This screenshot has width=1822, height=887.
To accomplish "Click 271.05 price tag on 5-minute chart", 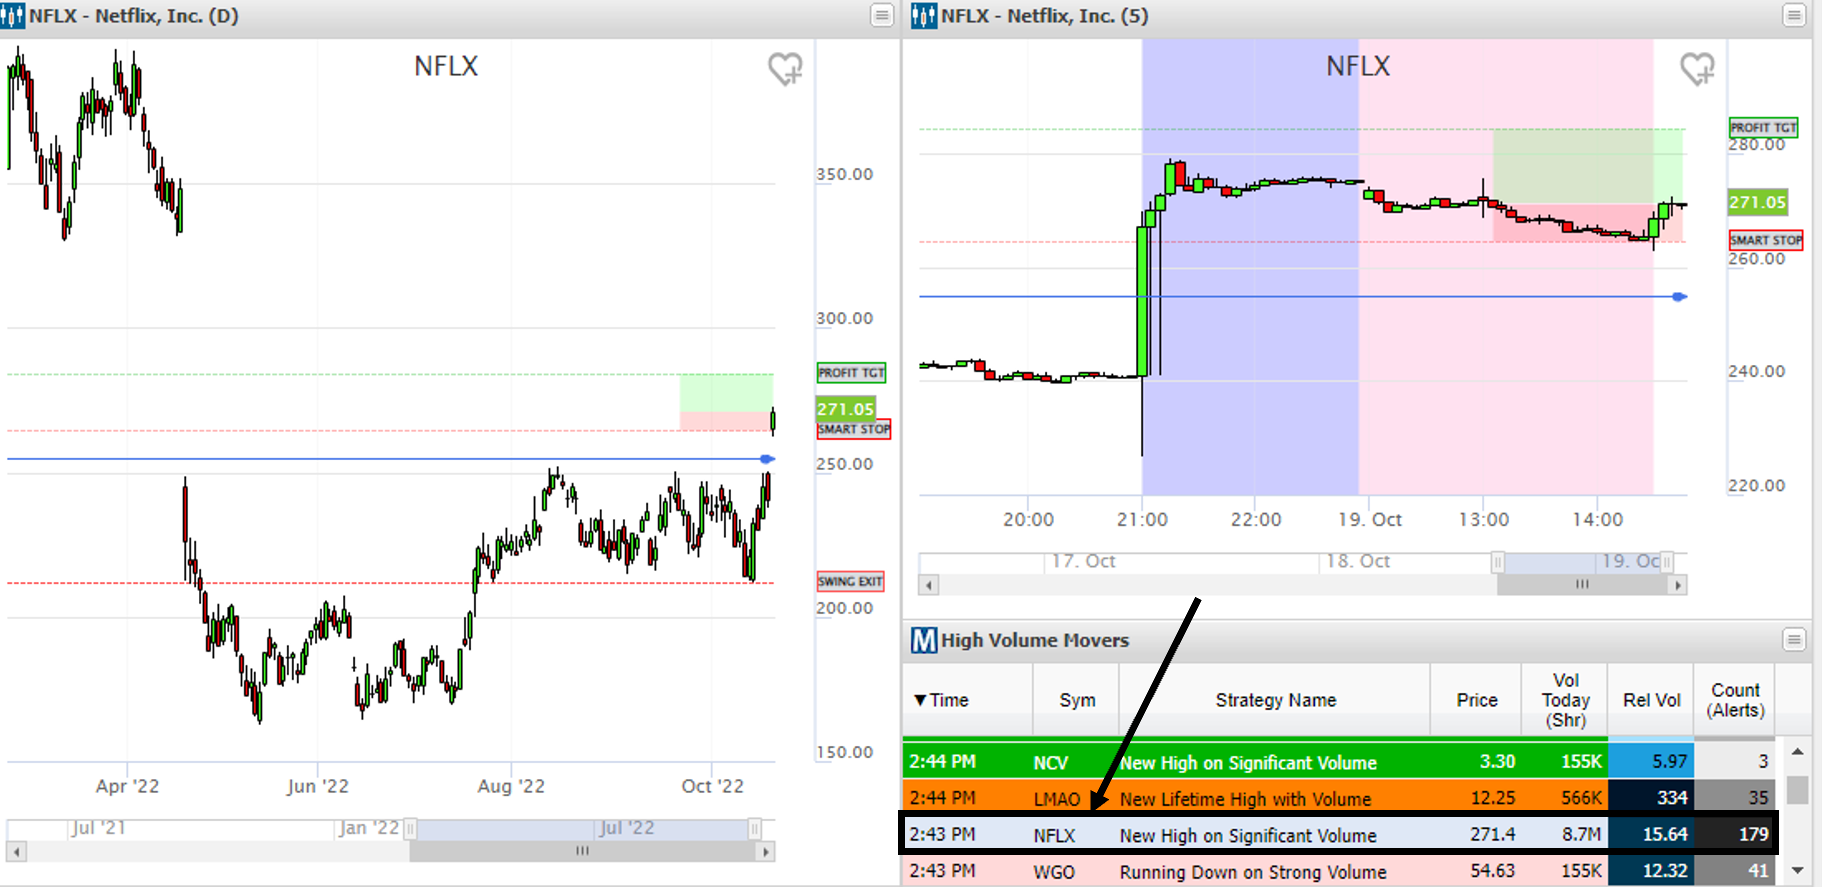I will [x=1758, y=202].
